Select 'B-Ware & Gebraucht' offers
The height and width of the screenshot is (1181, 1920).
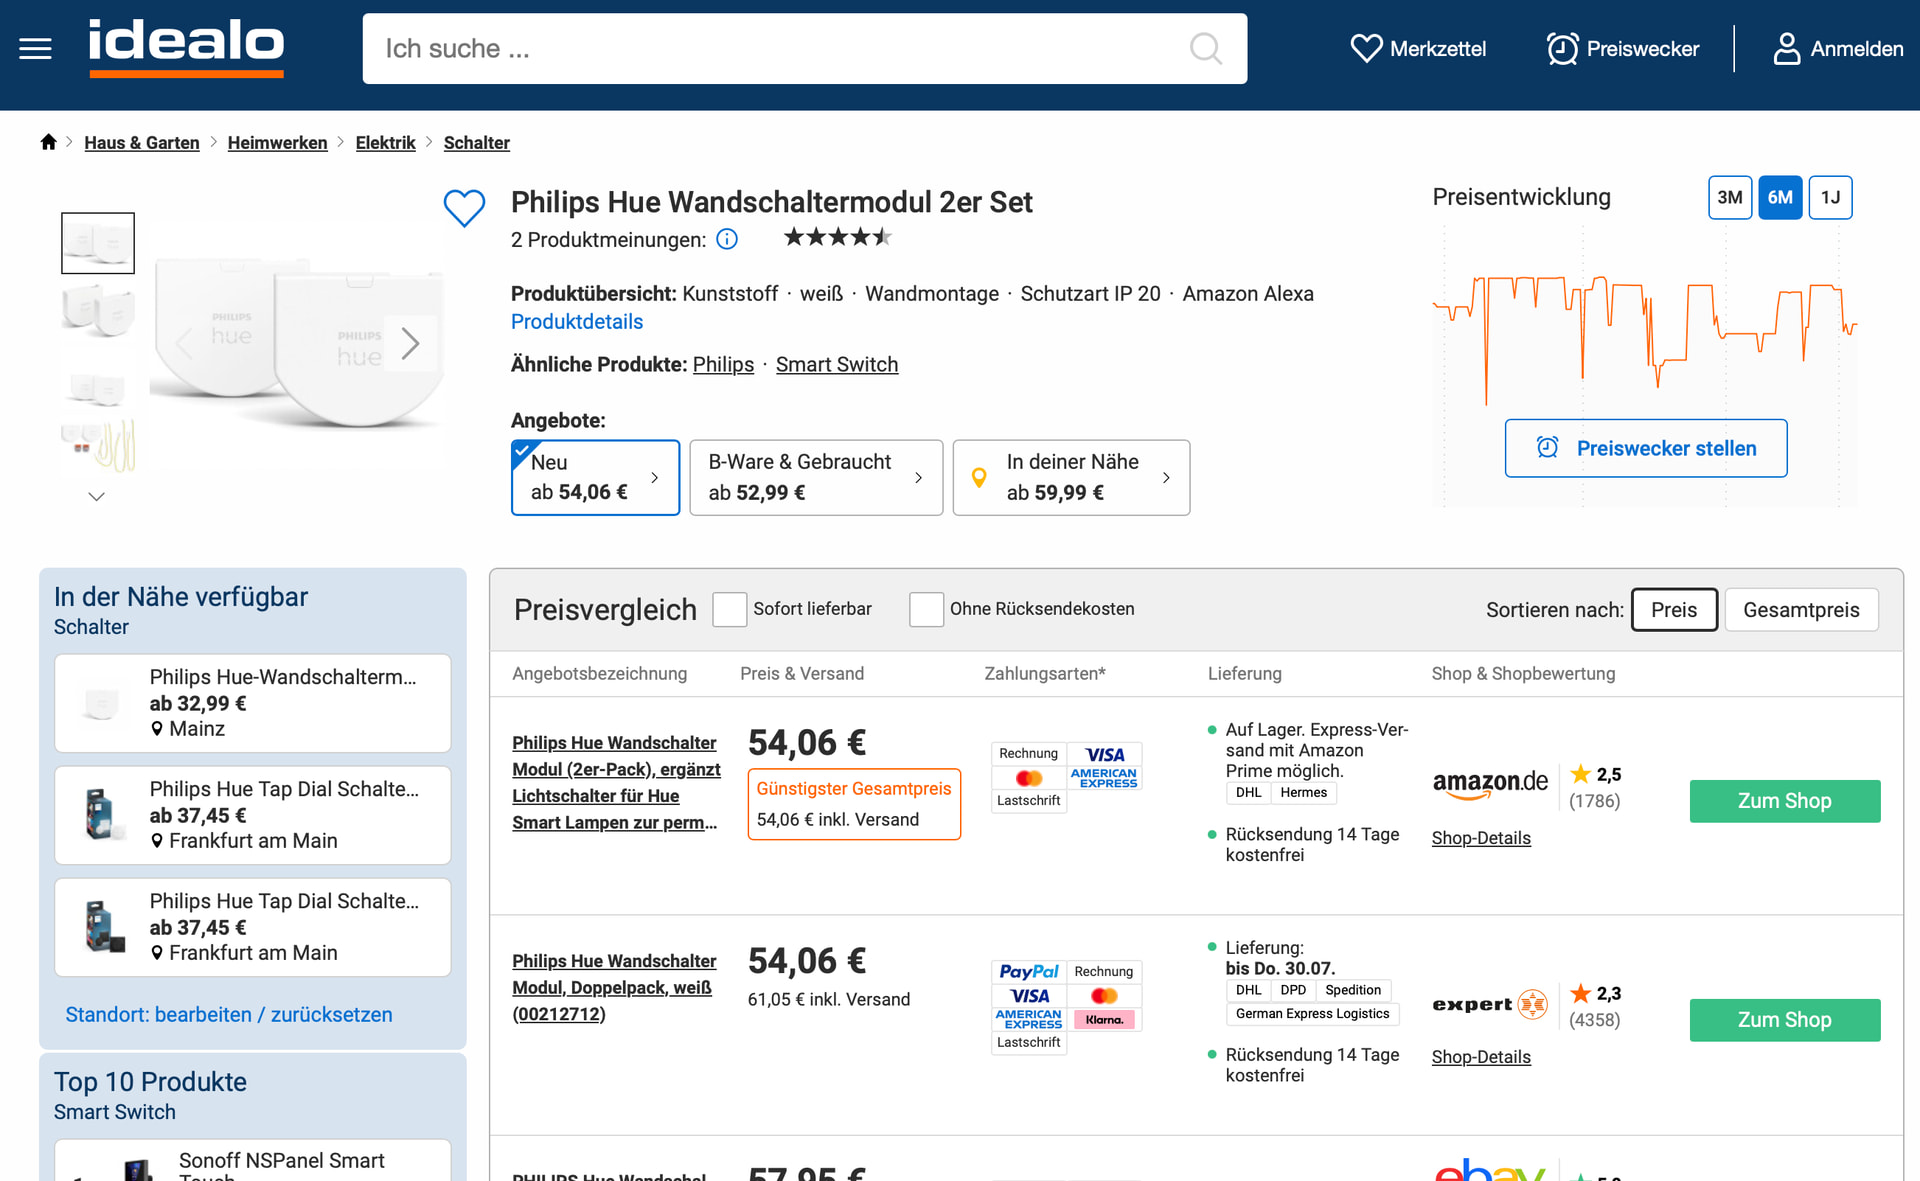tap(816, 477)
